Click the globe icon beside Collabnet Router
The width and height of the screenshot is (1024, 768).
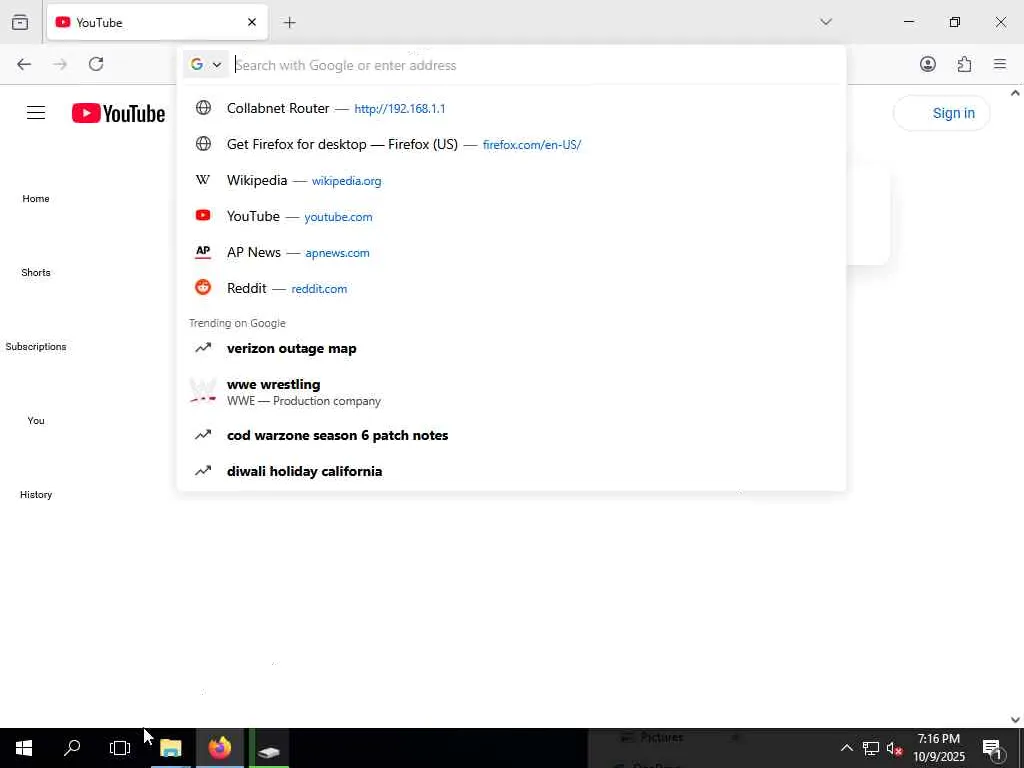coord(203,108)
